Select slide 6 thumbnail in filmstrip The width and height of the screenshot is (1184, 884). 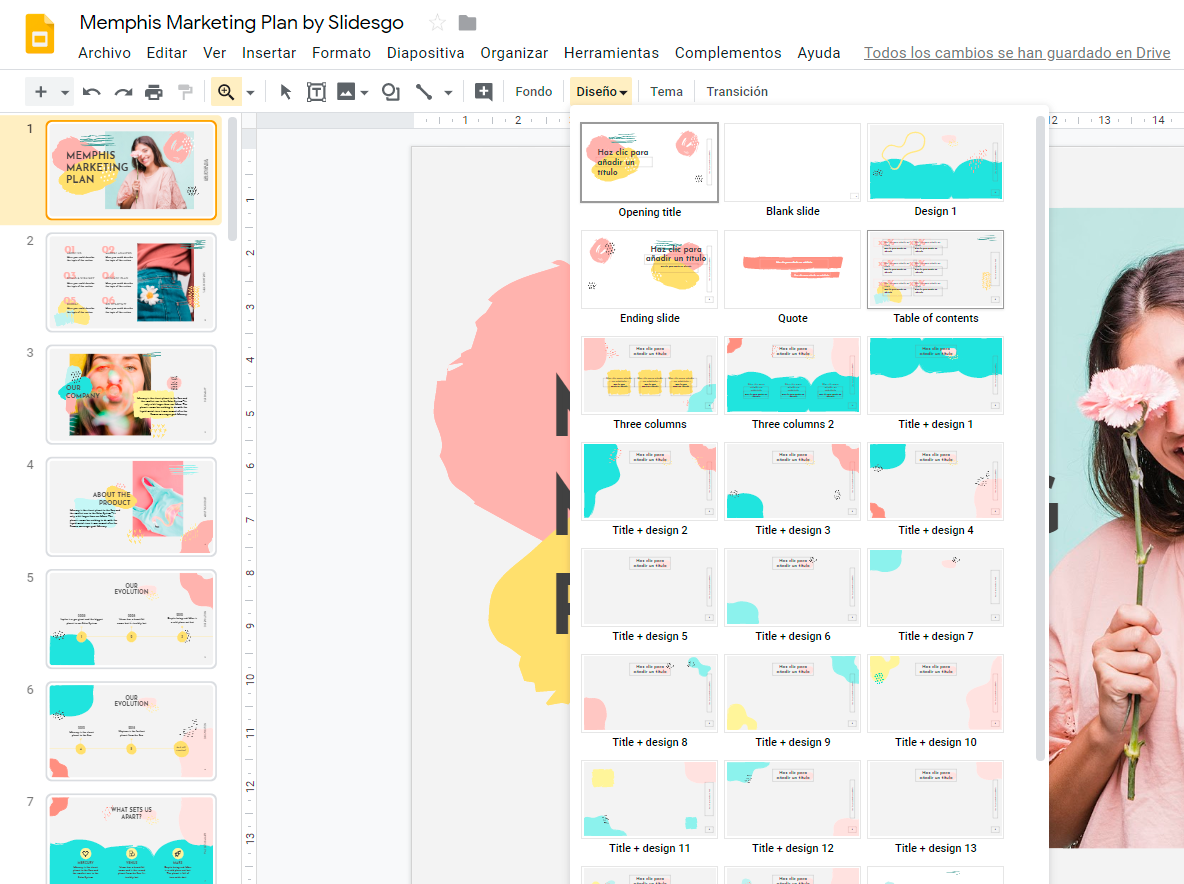pyautogui.click(x=131, y=731)
